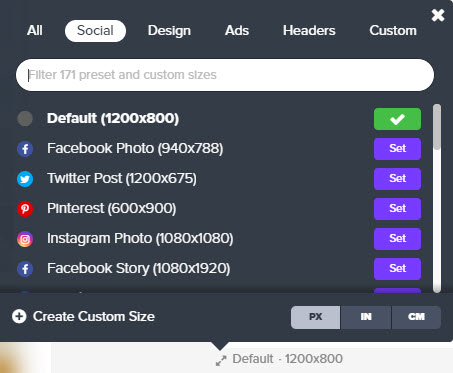Click the Facebook icon beside Facebook Photo
The image size is (453, 373).
coord(25,149)
